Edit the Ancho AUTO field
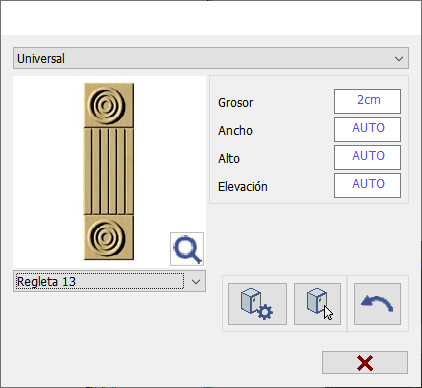Screen dimensions: 422x388 [367, 129]
